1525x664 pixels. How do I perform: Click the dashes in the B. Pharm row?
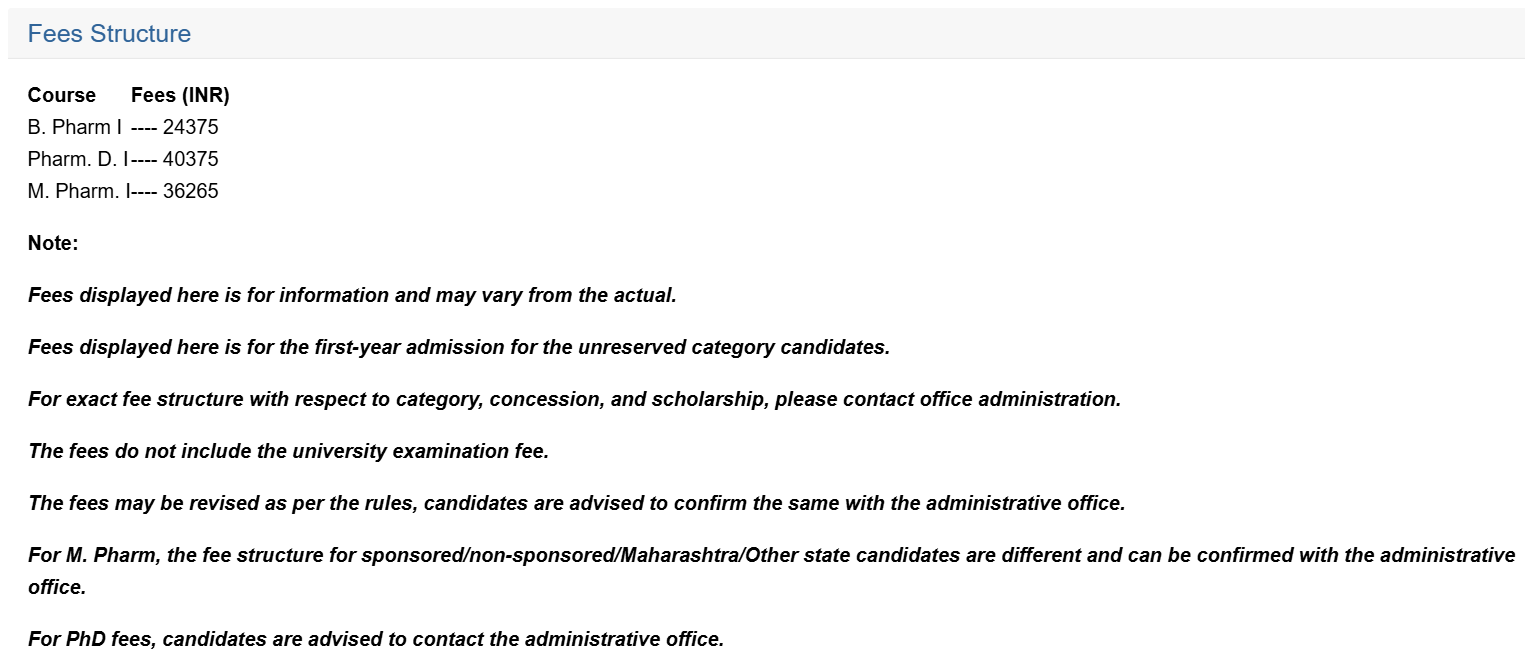pos(144,127)
